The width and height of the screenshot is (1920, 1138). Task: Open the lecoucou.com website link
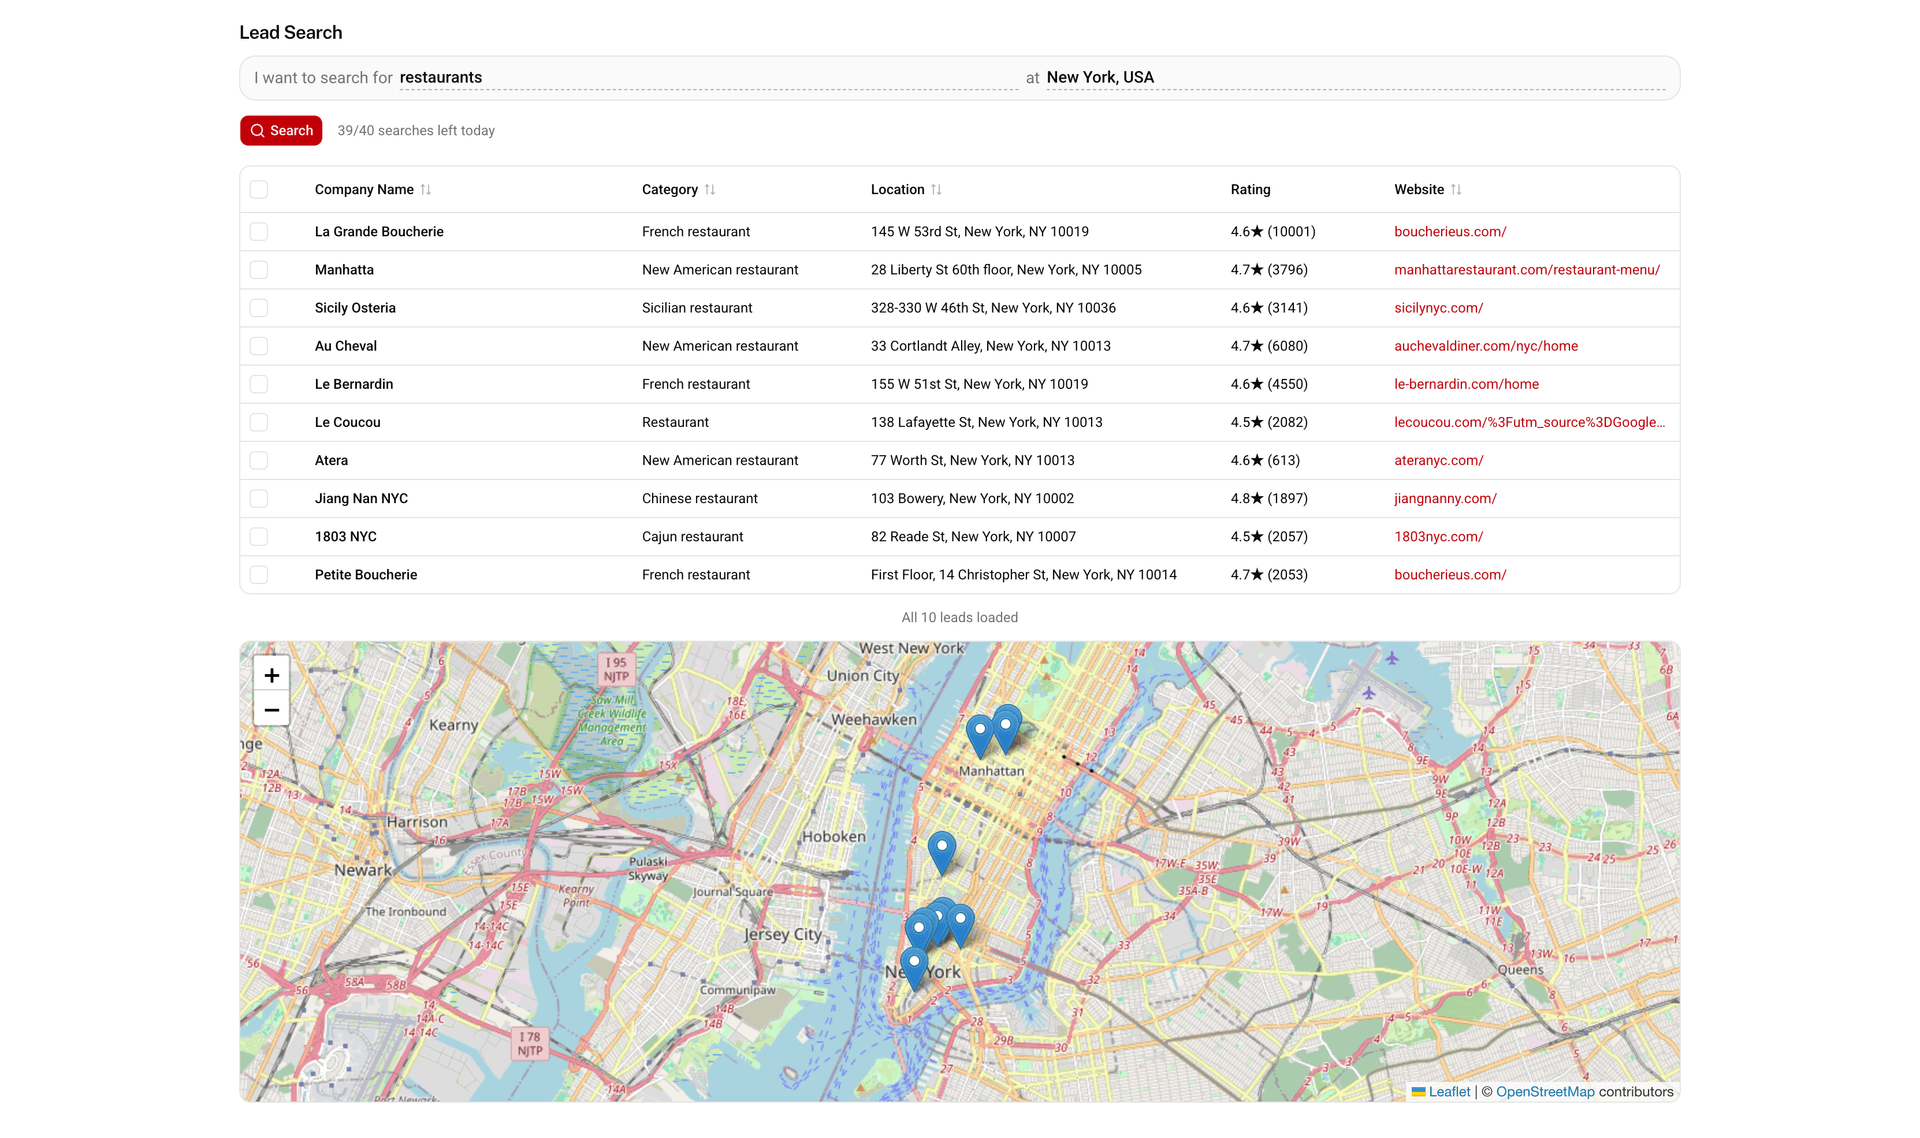point(1529,422)
